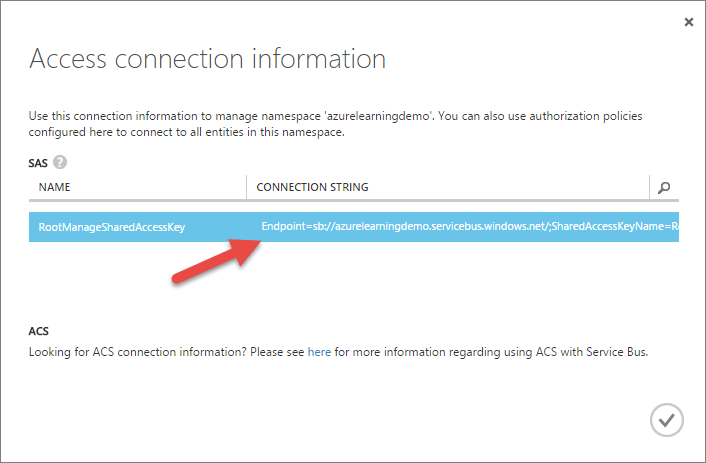Sort by the NAME column header
Viewport: 706px width, 463px height.
click(x=54, y=187)
